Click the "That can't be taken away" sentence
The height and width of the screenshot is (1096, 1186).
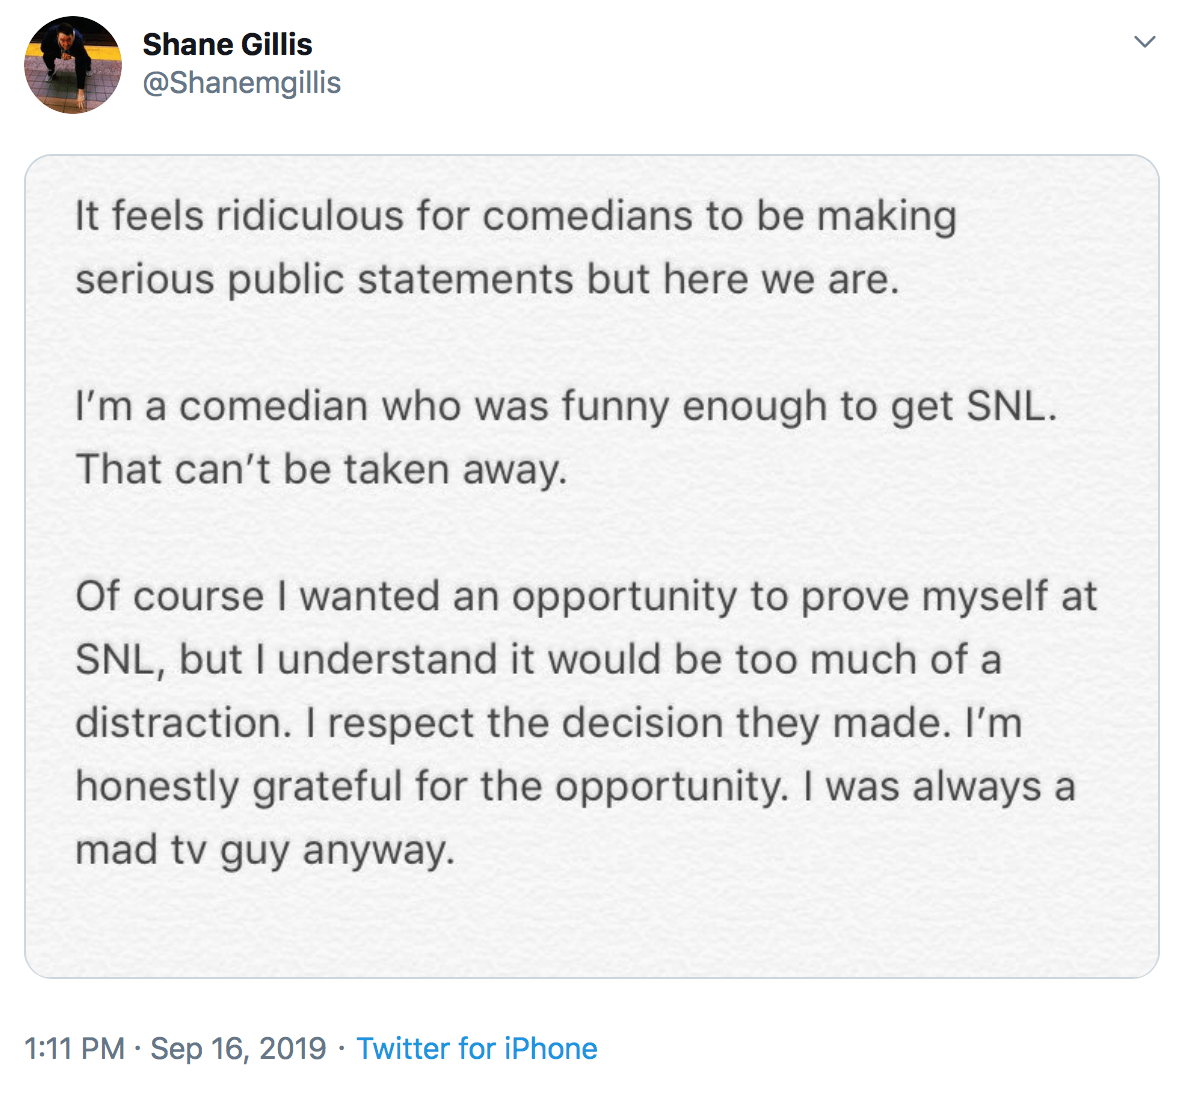point(321,469)
